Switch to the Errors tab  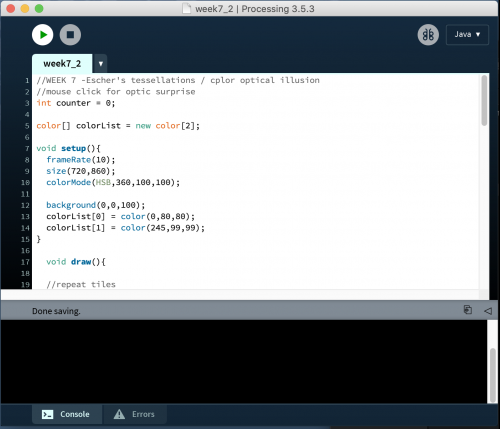click(x=135, y=414)
